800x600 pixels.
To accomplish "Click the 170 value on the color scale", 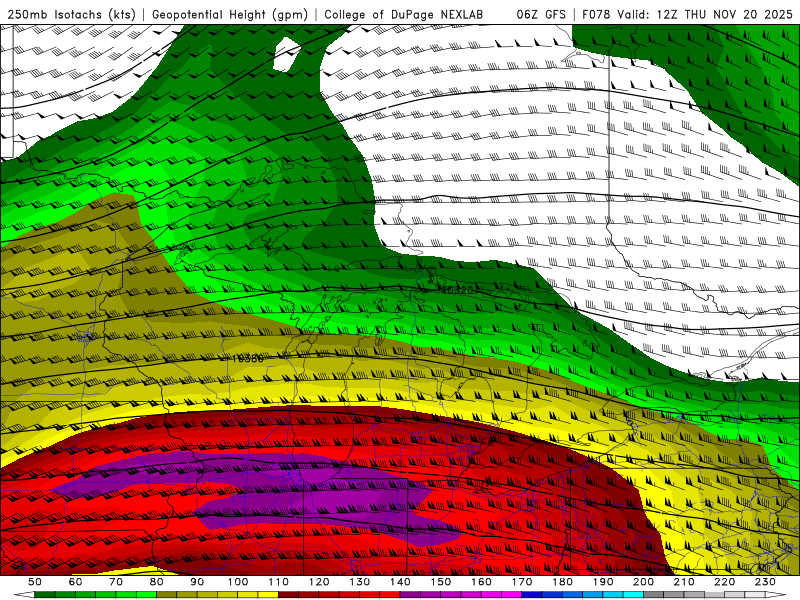I will (522, 582).
